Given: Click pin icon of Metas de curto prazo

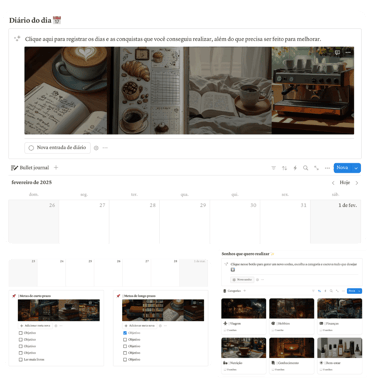Looking at the screenshot, I should pos(14,296).
